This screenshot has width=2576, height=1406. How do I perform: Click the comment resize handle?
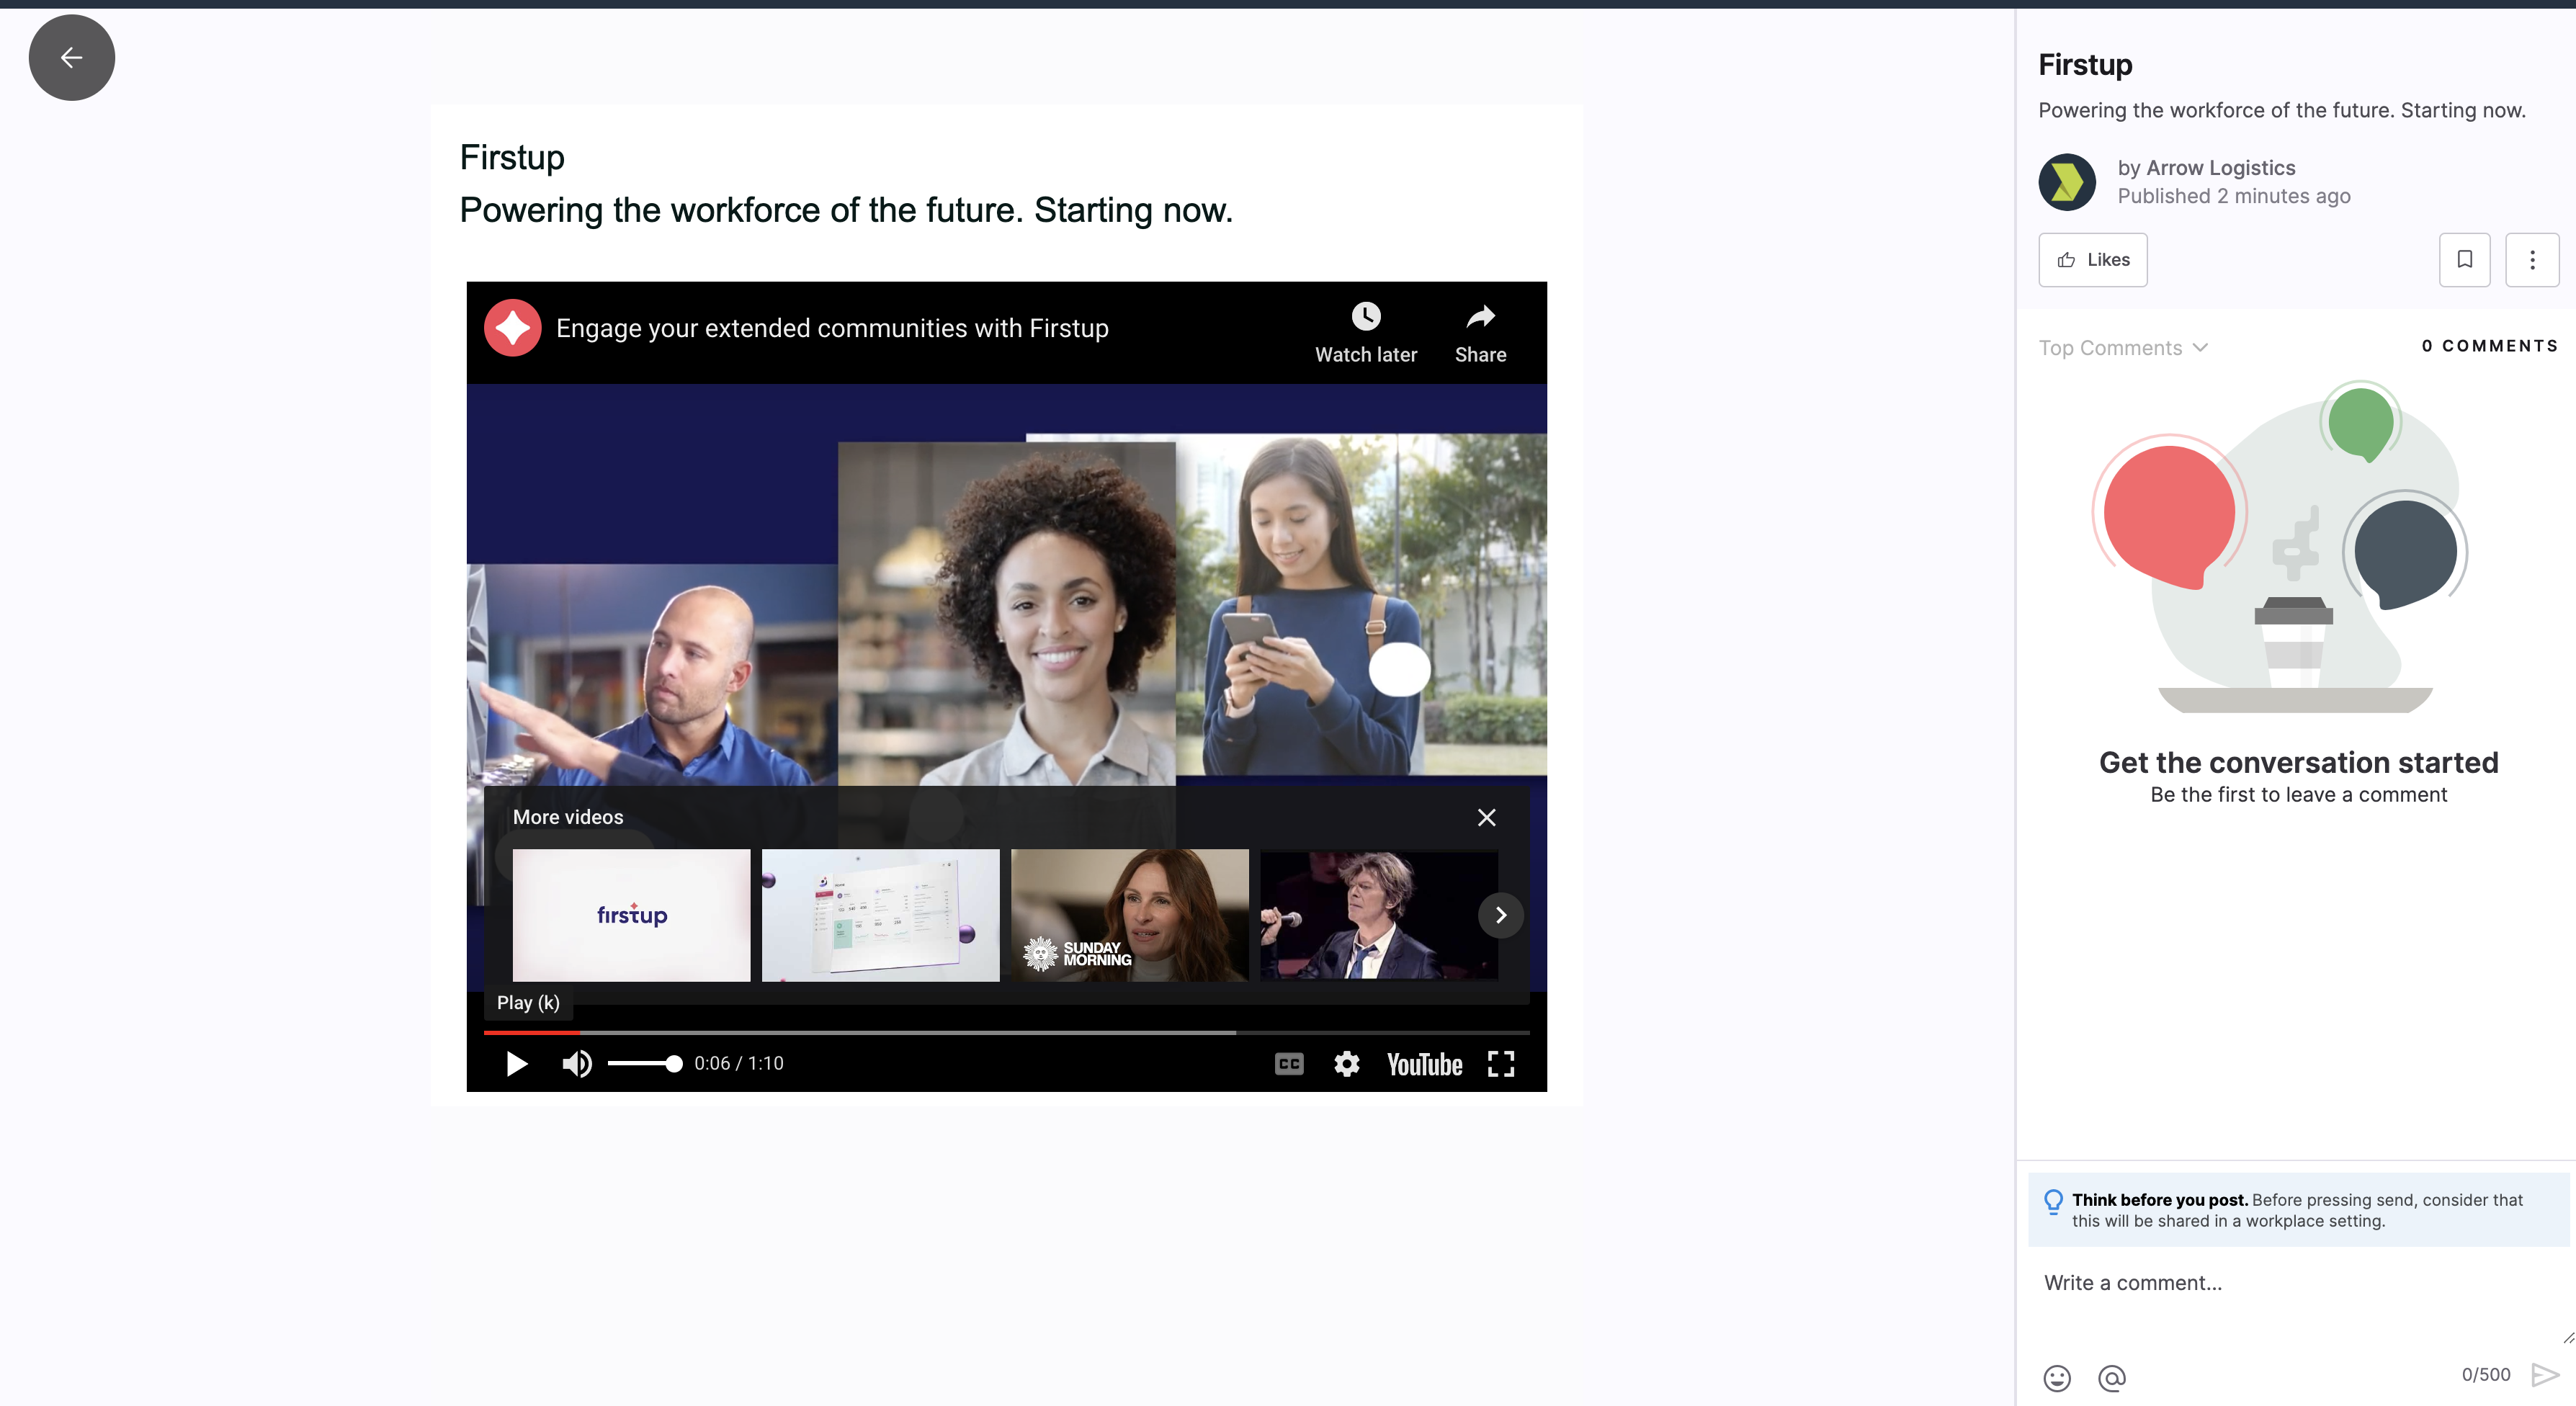[x=2567, y=1337]
